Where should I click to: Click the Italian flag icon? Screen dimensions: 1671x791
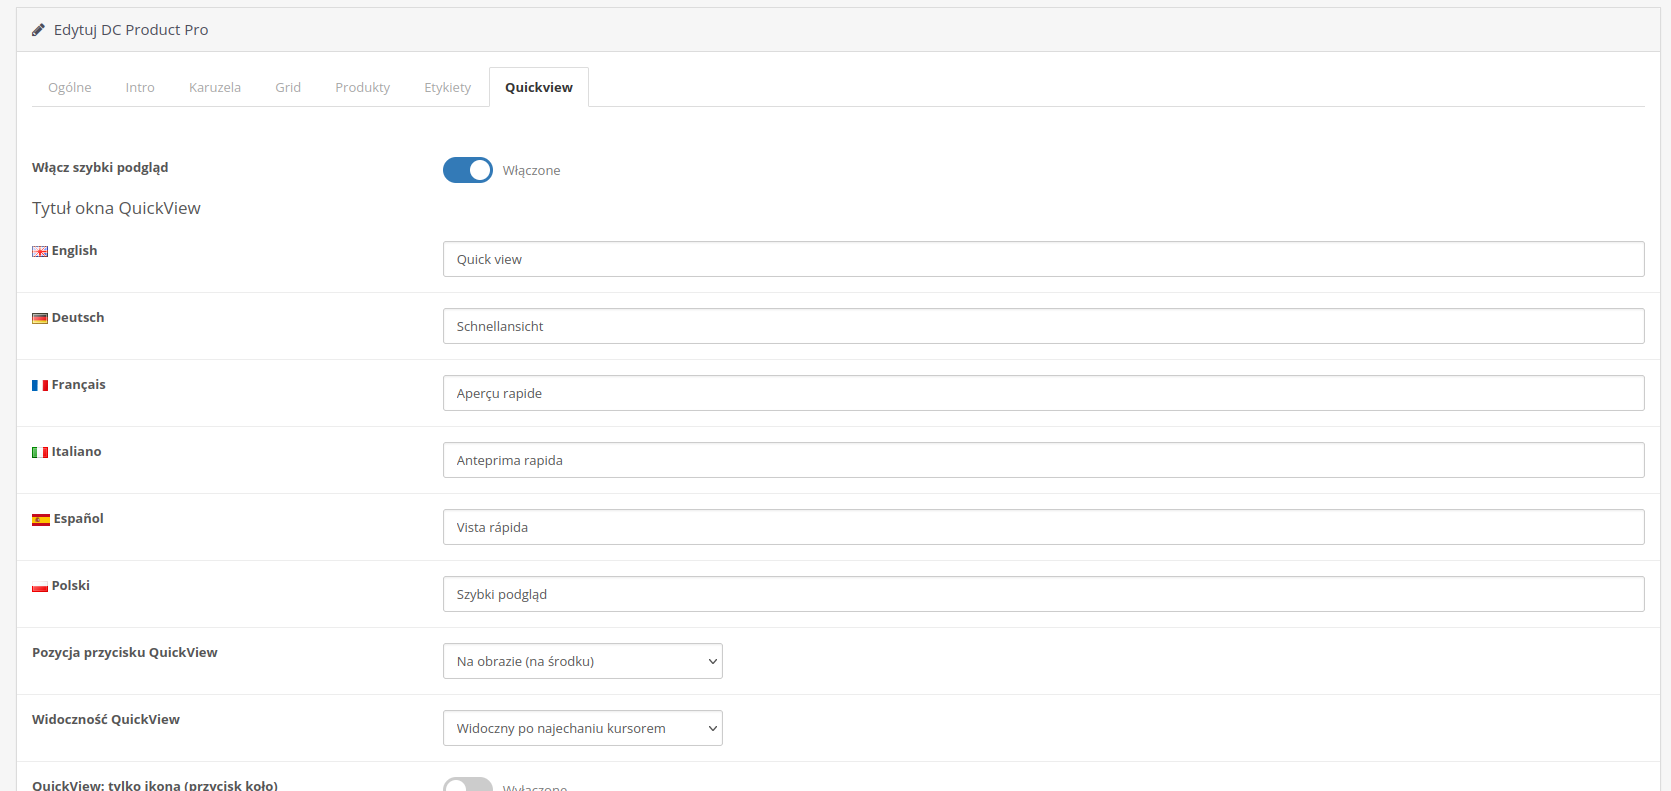pos(40,453)
